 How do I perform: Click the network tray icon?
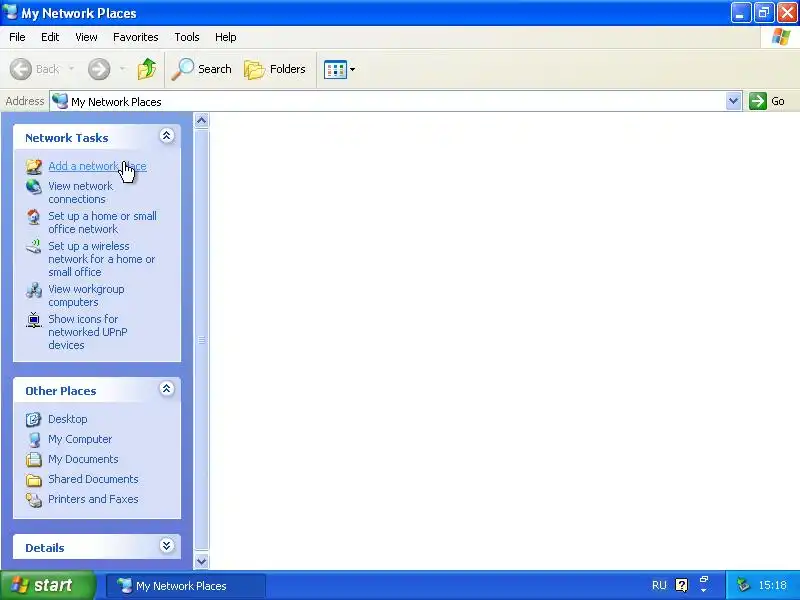743,585
